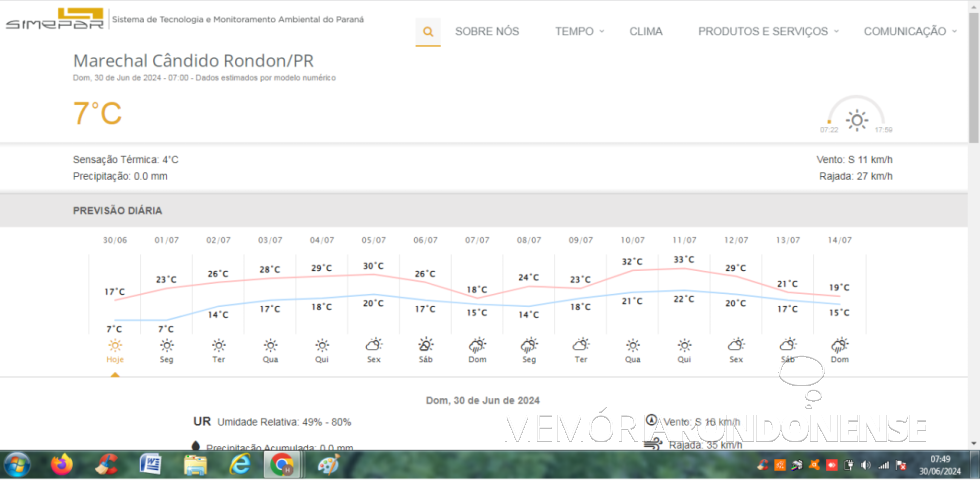Expand the TEMPO dropdown menu
This screenshot has height=483, width=980.
click(x=579, y=32)
